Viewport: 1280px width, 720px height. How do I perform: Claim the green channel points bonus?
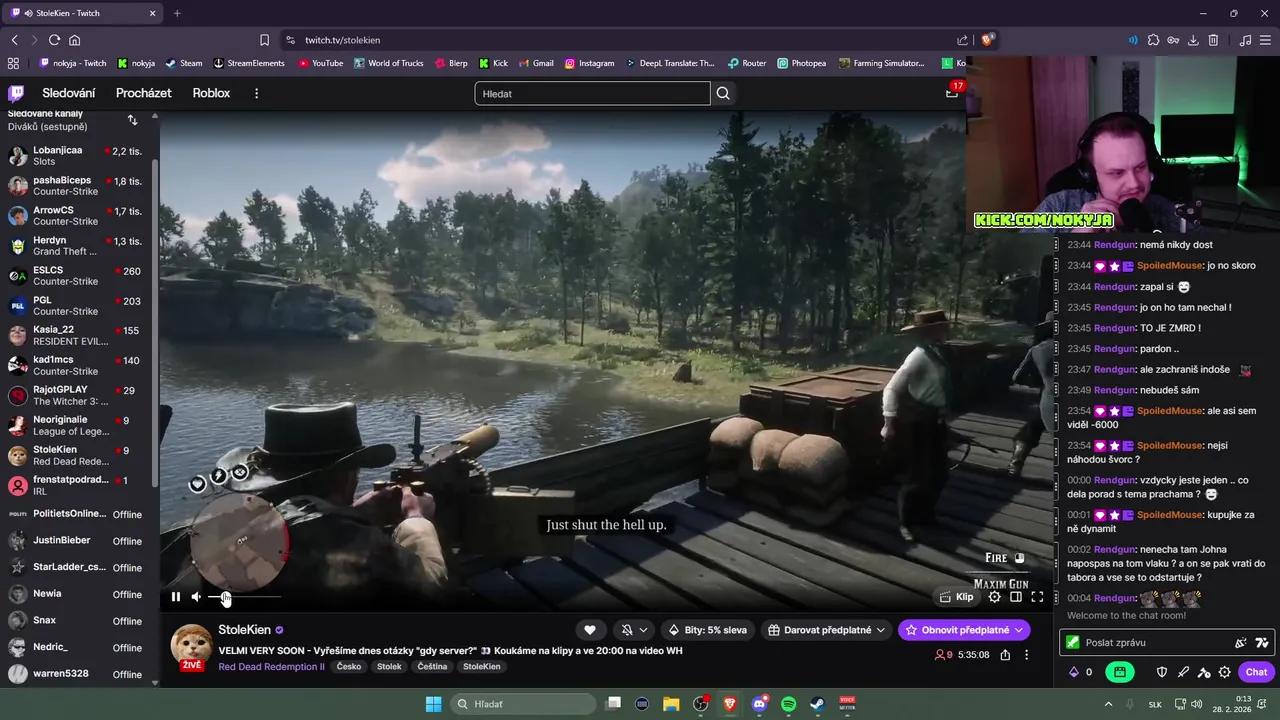[x=1120, y=672]
